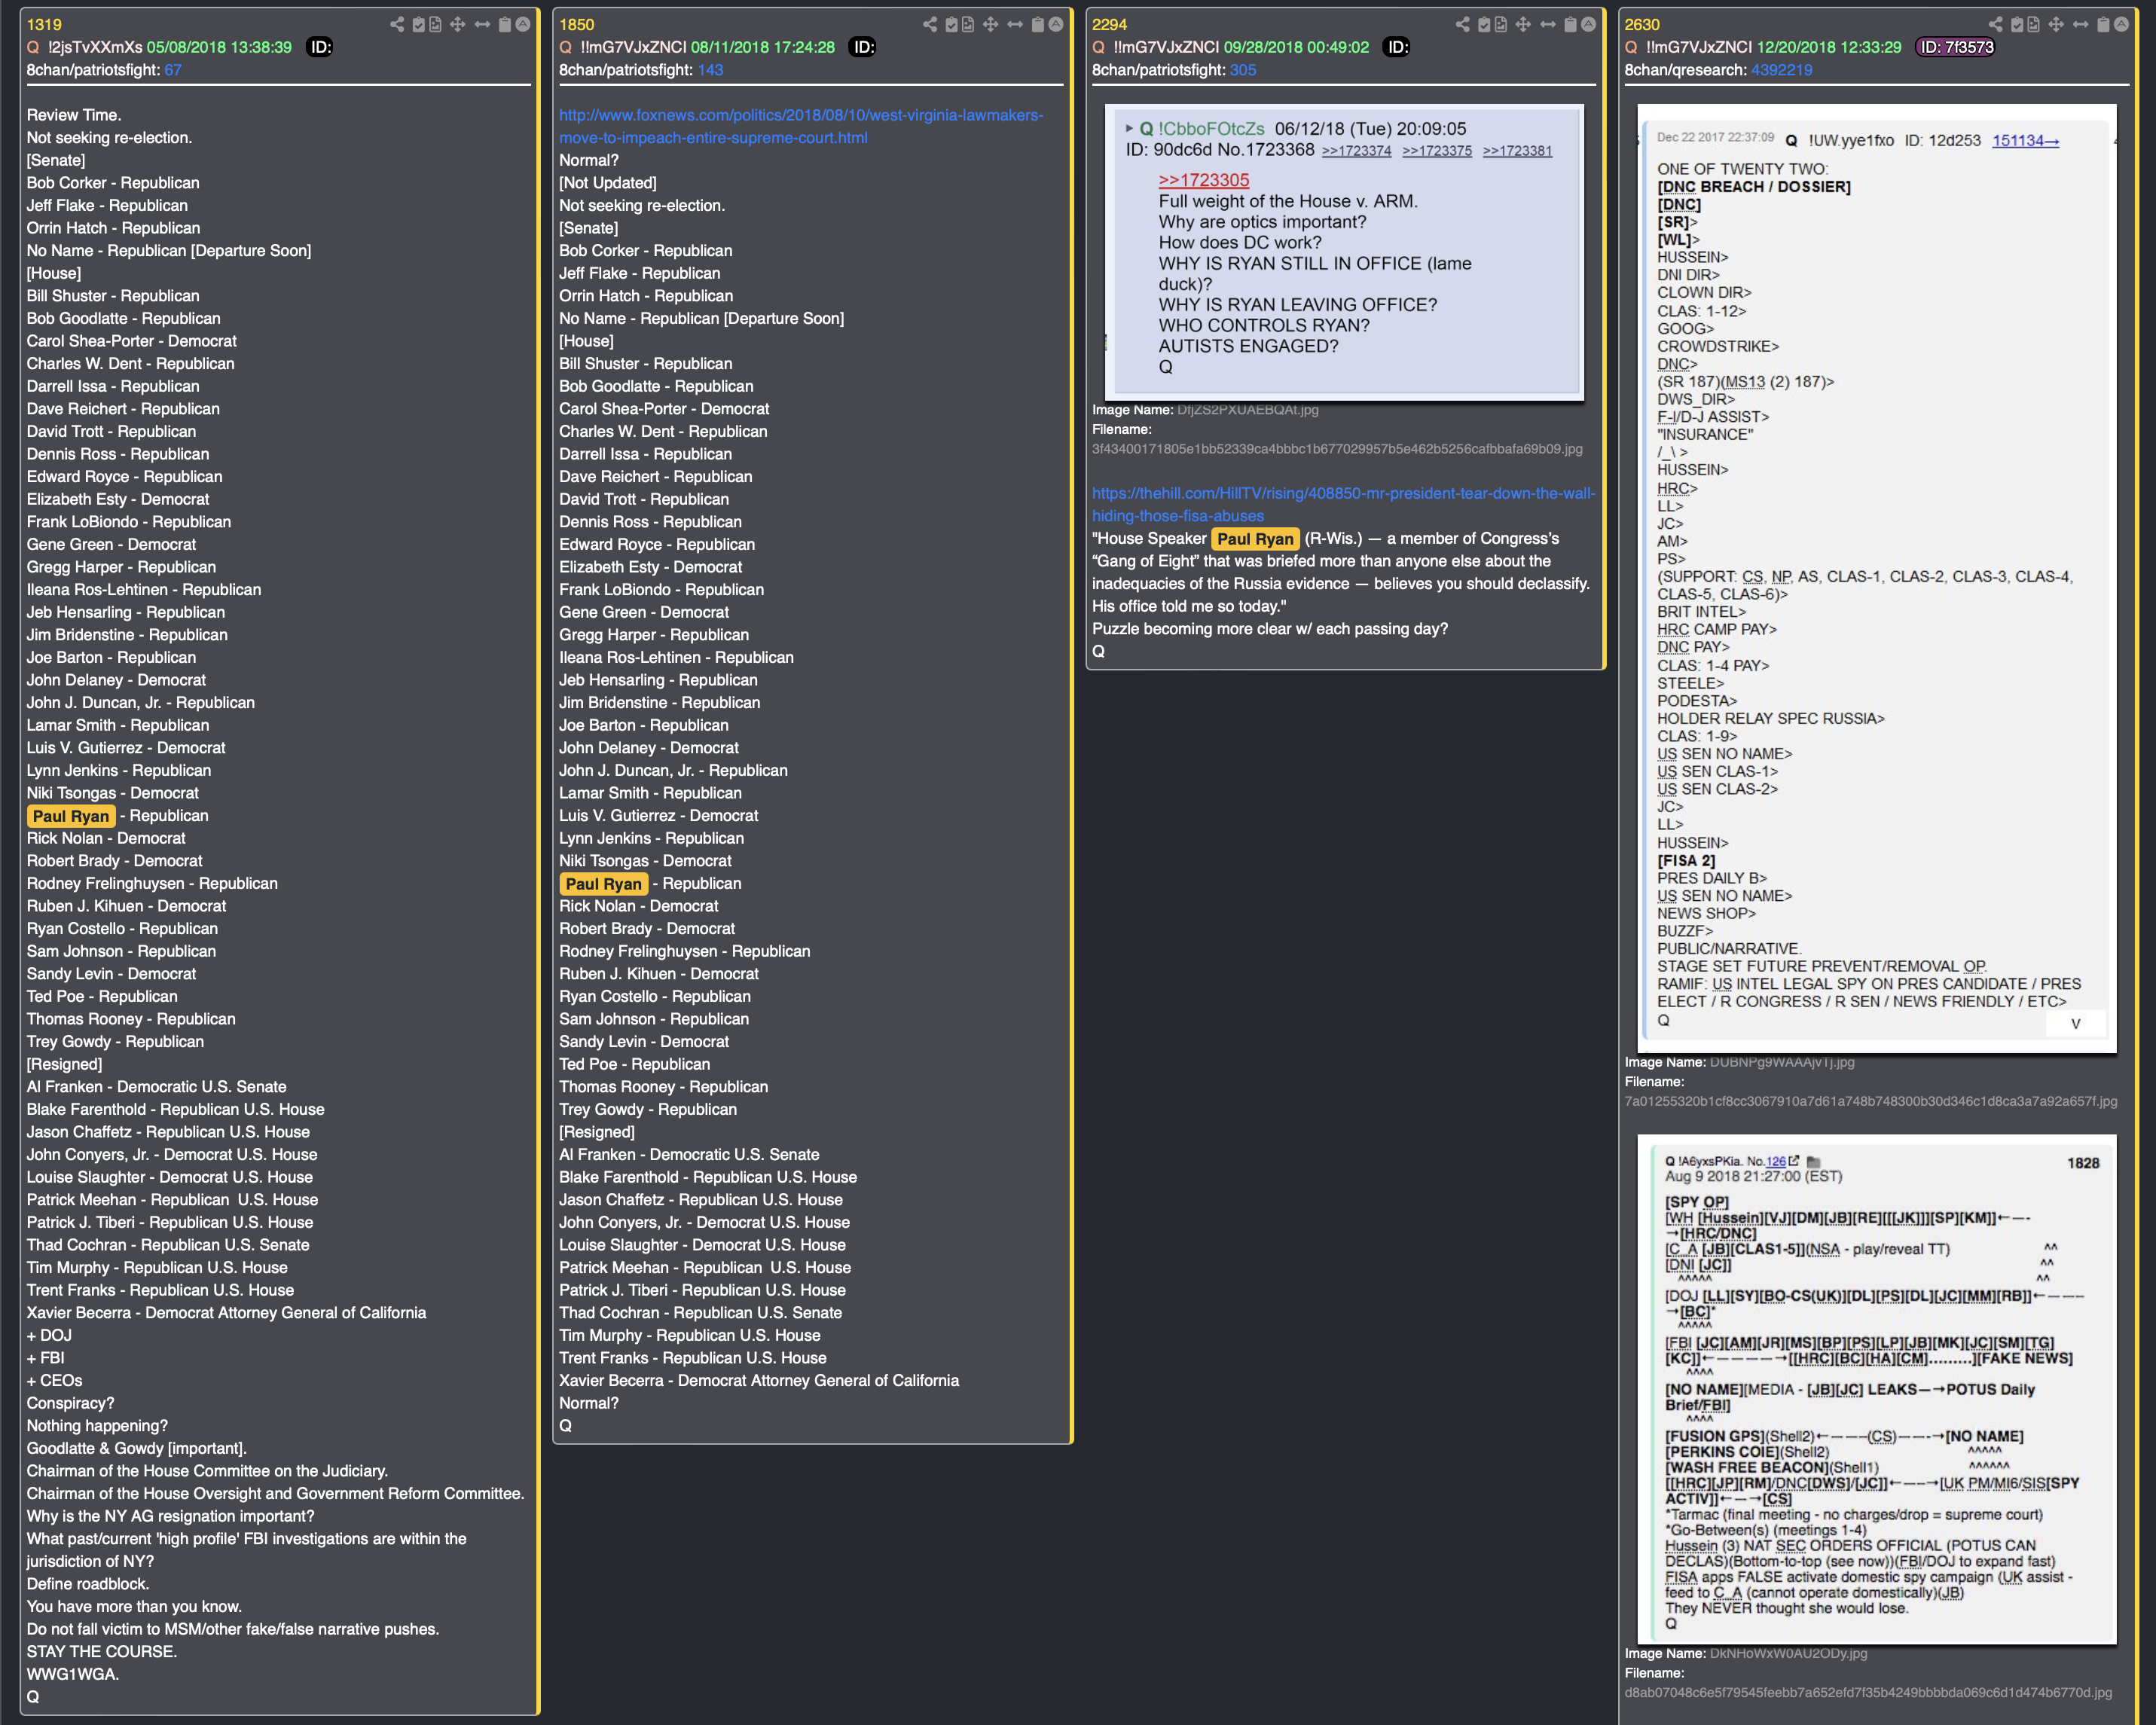This screenshot has height=1725, width=2156.
Task: Click the image file icon on post 1850
Action: pyautogui.click(x=969, y=24)
